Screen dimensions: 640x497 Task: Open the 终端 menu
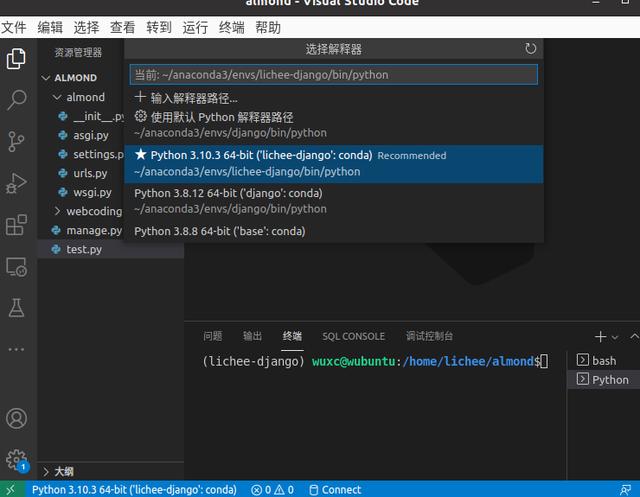231,28
